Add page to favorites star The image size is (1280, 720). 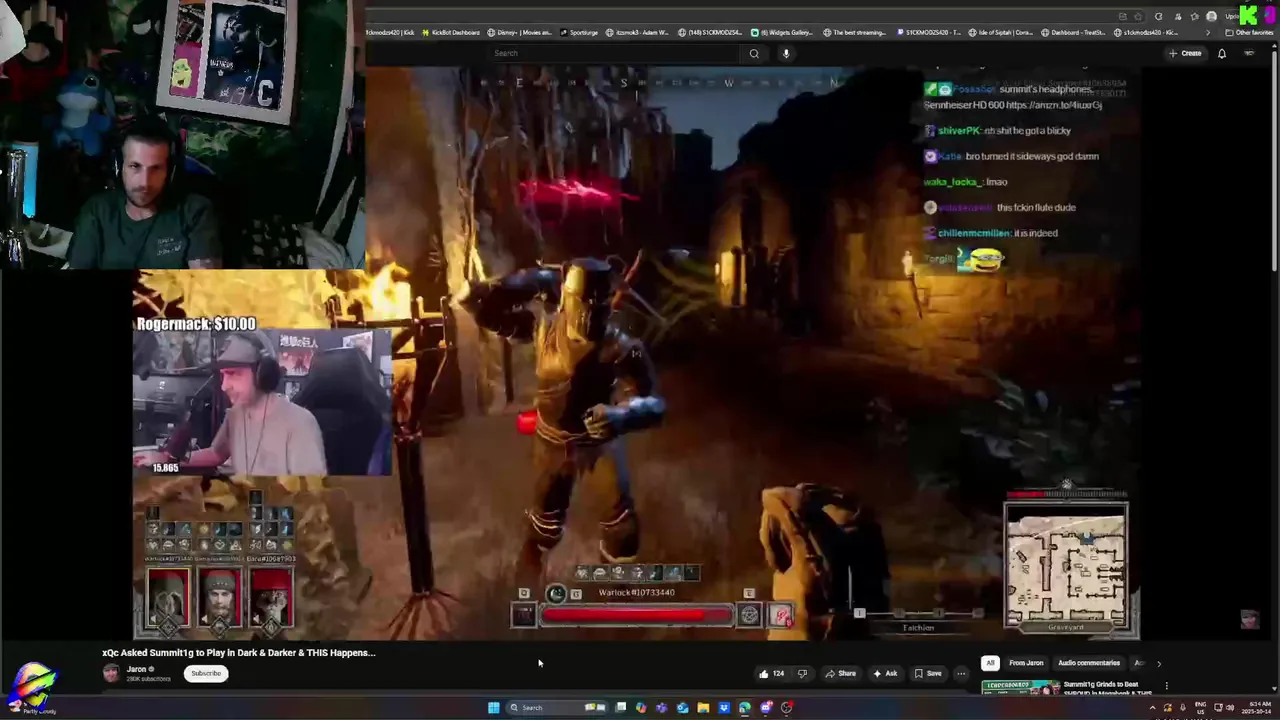pyautogui.click(x=1138, y=17)
